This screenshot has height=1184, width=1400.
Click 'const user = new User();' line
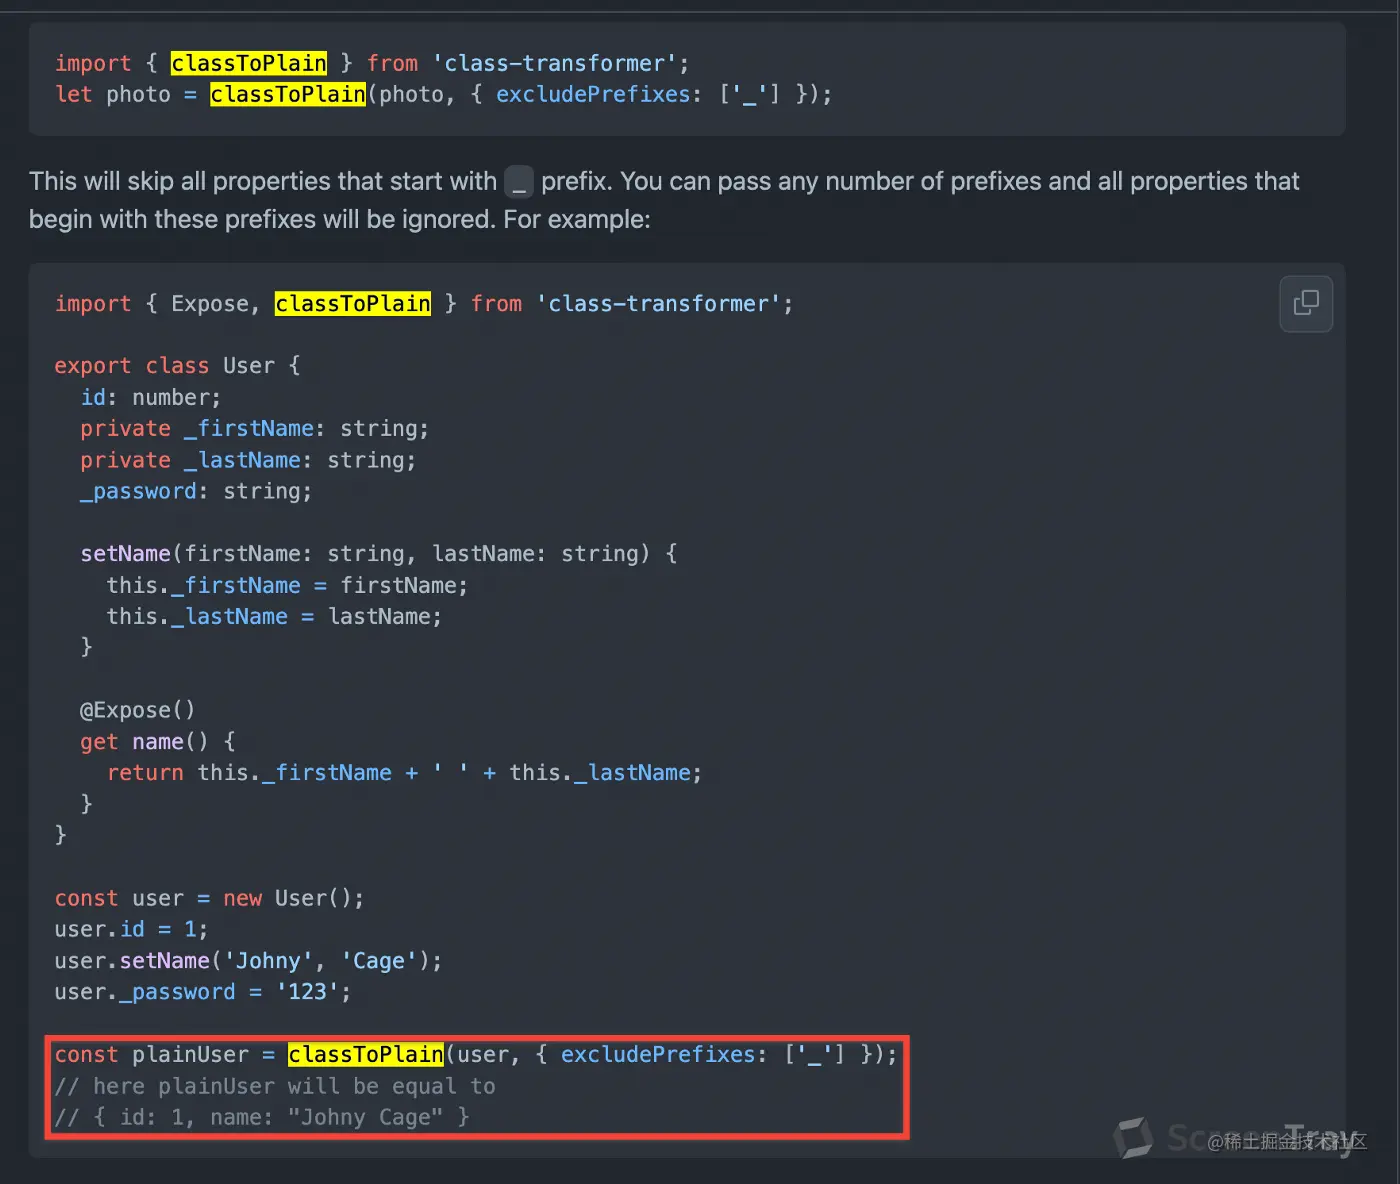pos(209,899)
